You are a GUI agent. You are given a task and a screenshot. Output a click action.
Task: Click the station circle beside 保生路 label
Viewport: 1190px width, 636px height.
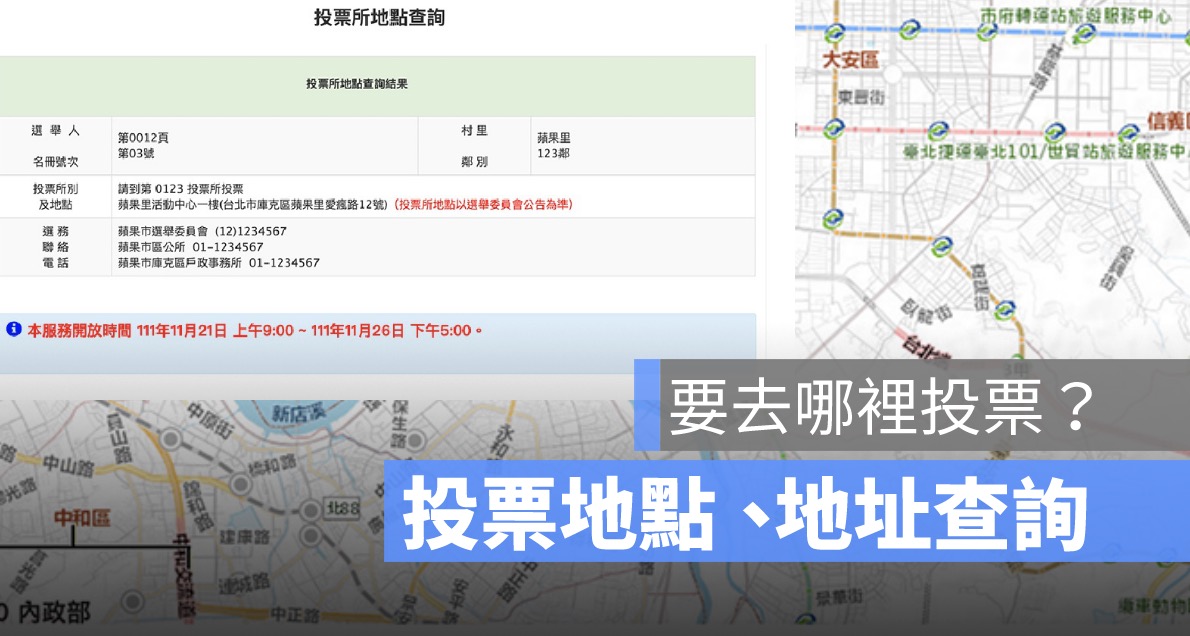[x=416, y=439]
